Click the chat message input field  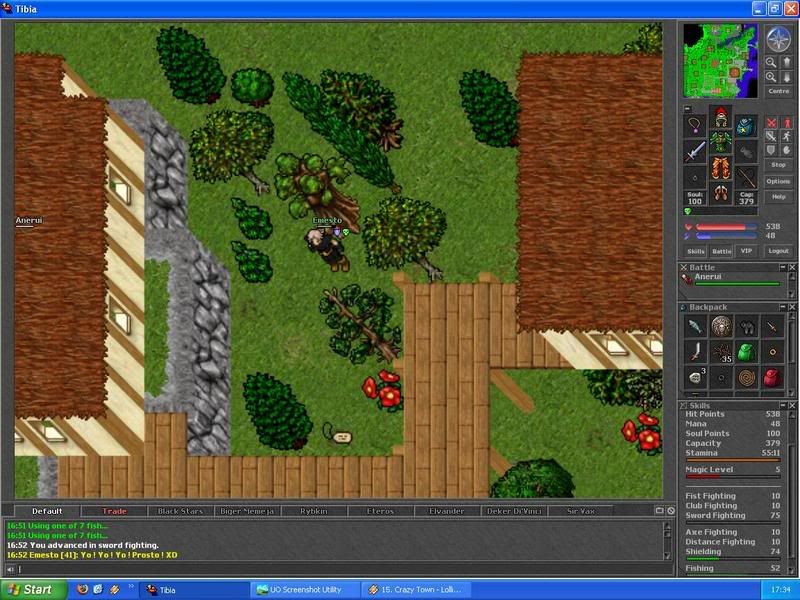coord(345,569)
